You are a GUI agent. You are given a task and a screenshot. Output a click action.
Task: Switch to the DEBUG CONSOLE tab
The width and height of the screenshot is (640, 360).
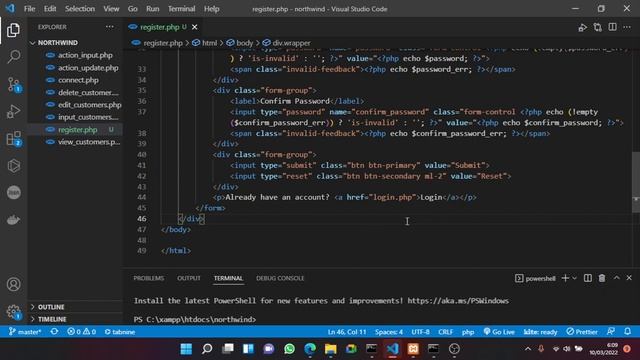[x=280, y=278]
